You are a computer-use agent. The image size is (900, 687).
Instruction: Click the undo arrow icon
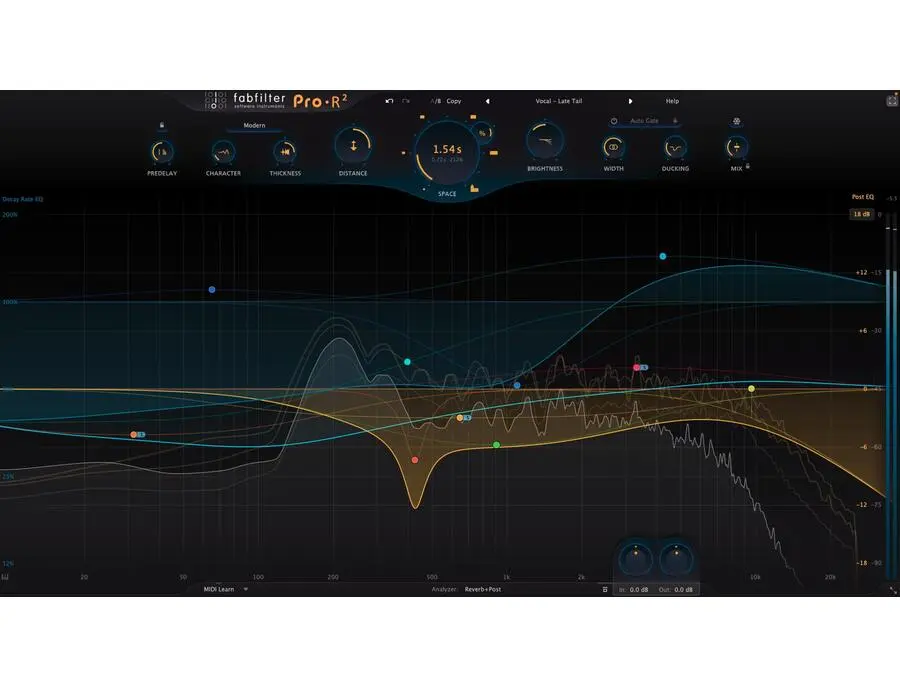click(x=389, y=101)
